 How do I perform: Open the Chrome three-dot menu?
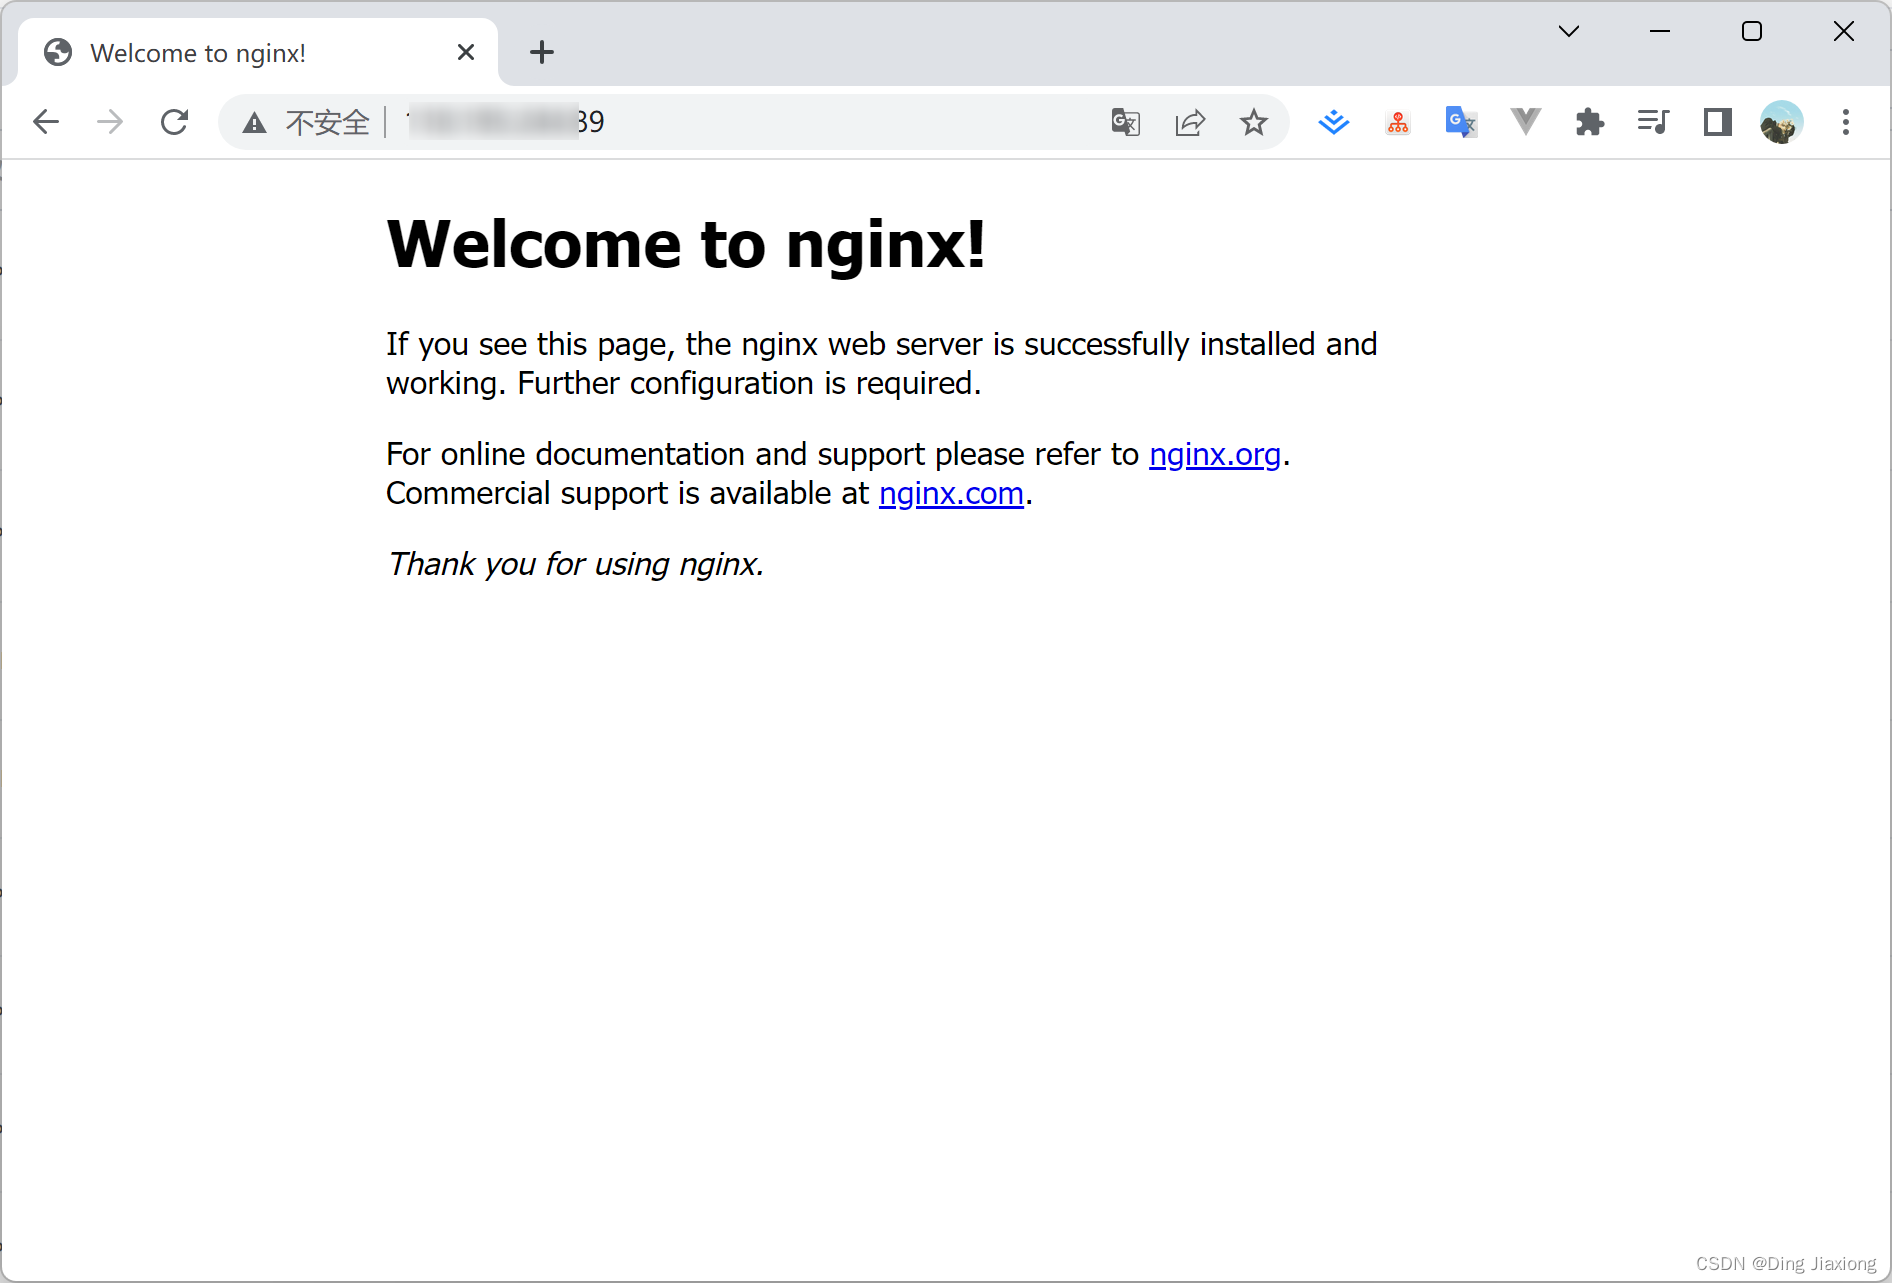click(x=1846, y=122)
